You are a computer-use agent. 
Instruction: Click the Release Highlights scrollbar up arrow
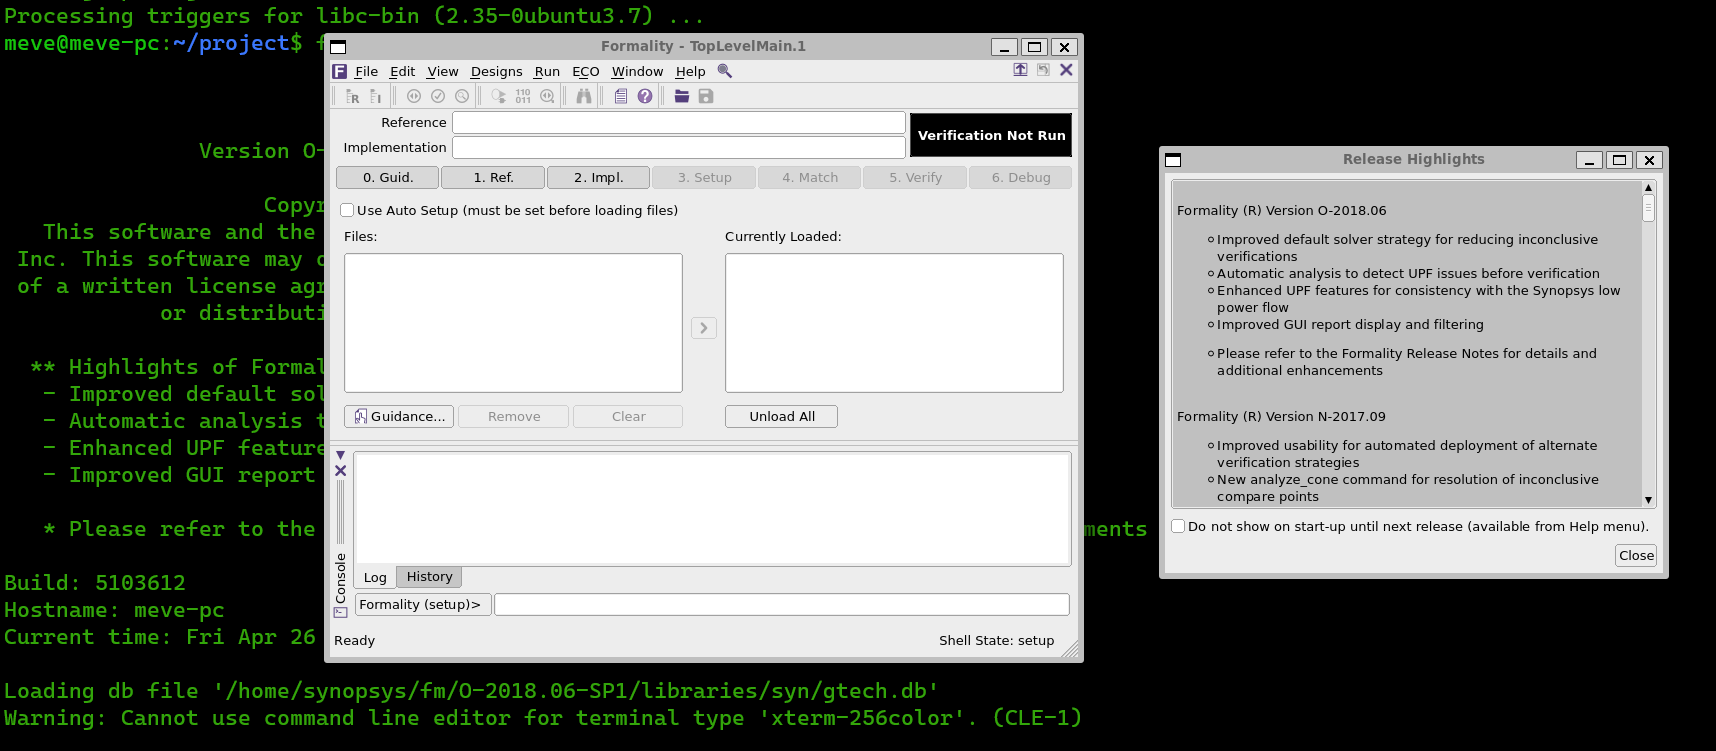point(1649,187)
